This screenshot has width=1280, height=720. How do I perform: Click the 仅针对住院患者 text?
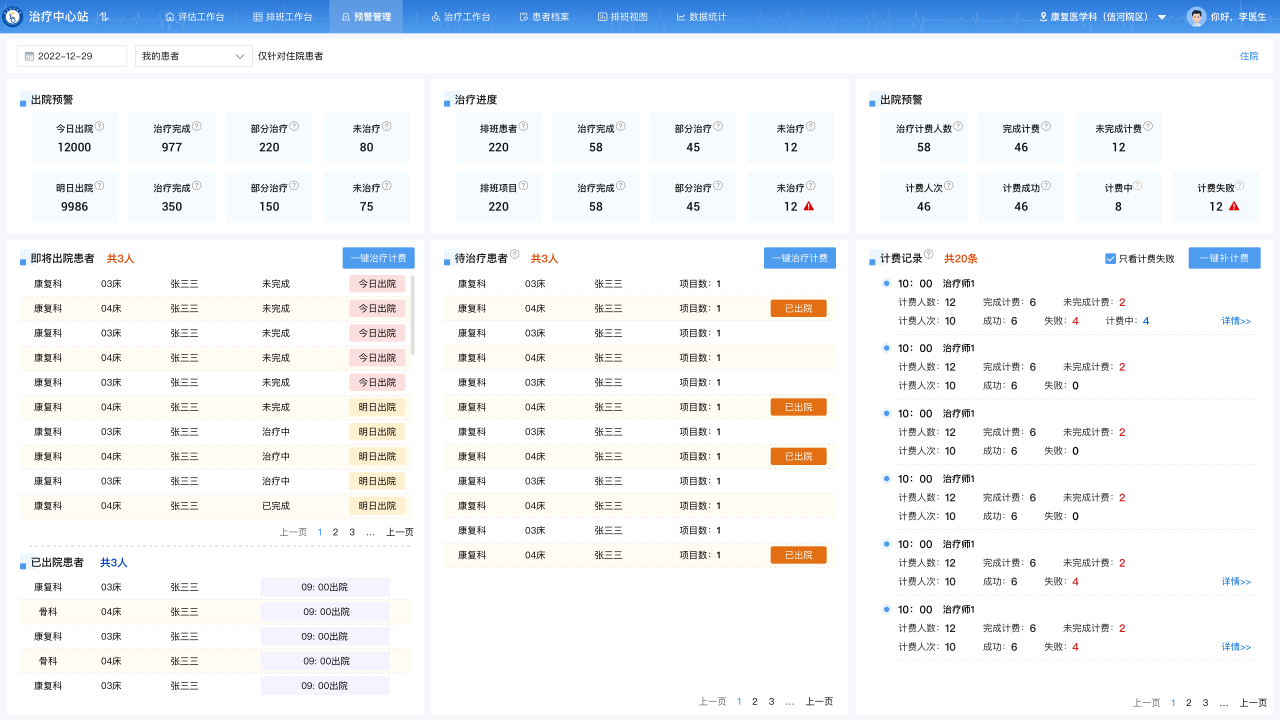(x=291, y=56)
